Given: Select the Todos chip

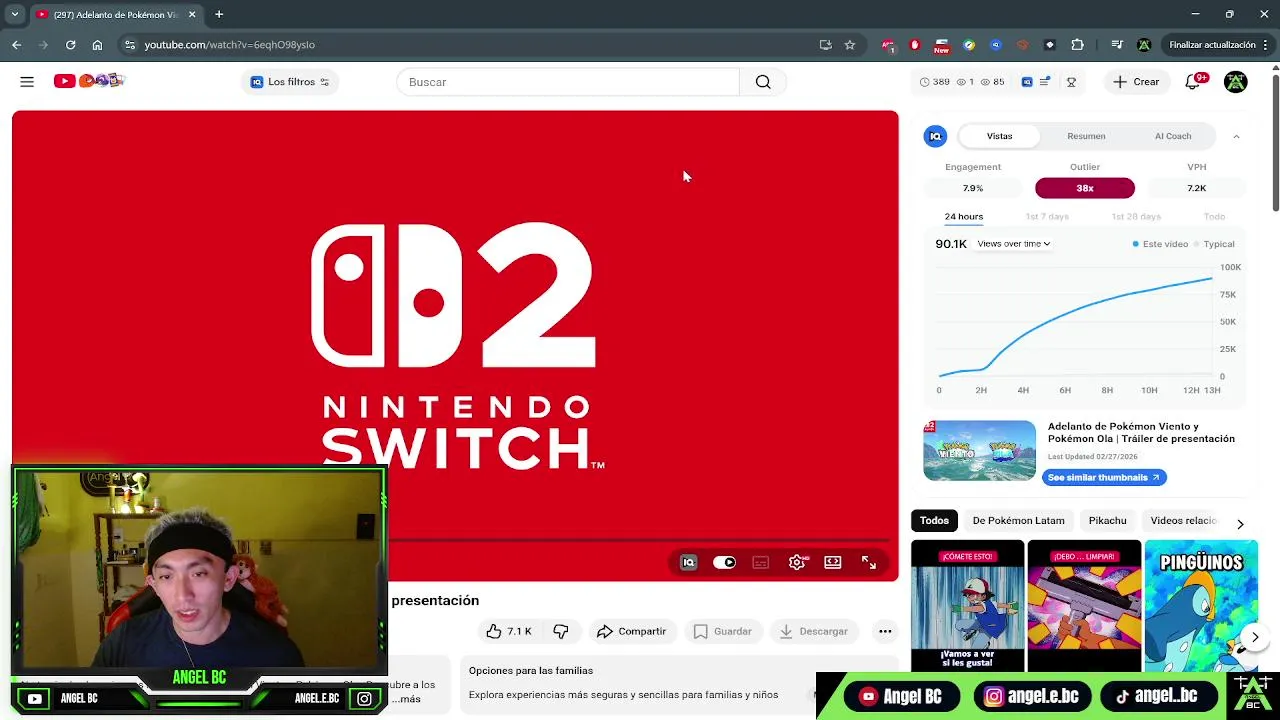Looking at the screenshot, I should point(934,520).
